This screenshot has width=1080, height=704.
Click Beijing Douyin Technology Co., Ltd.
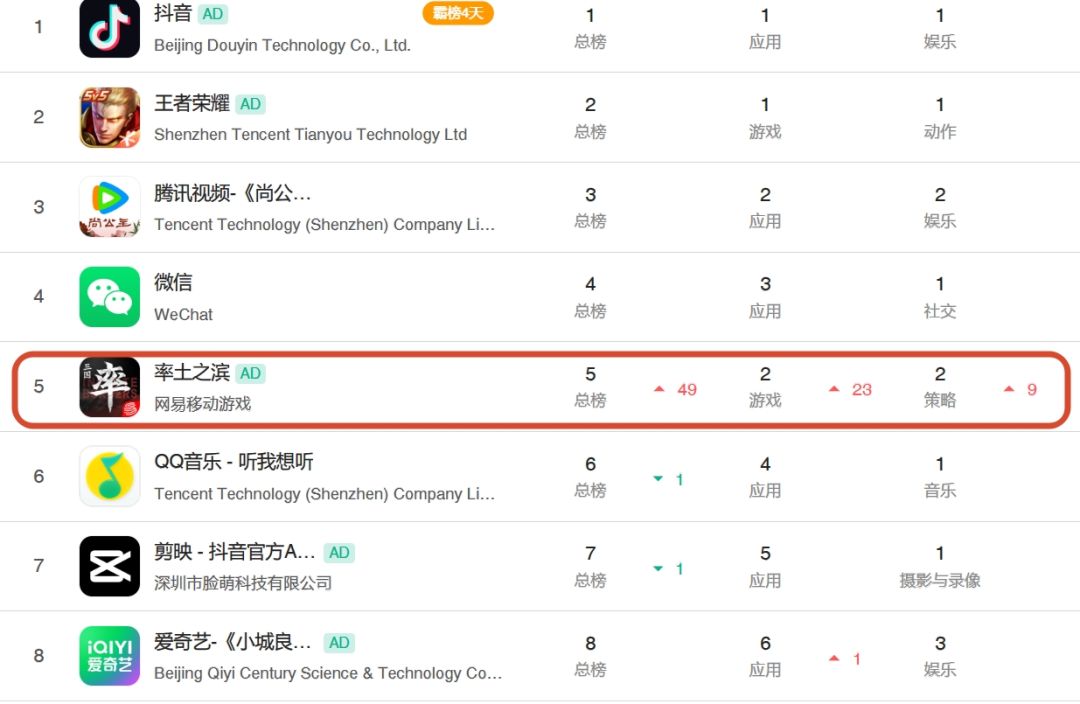coord(282,45)
